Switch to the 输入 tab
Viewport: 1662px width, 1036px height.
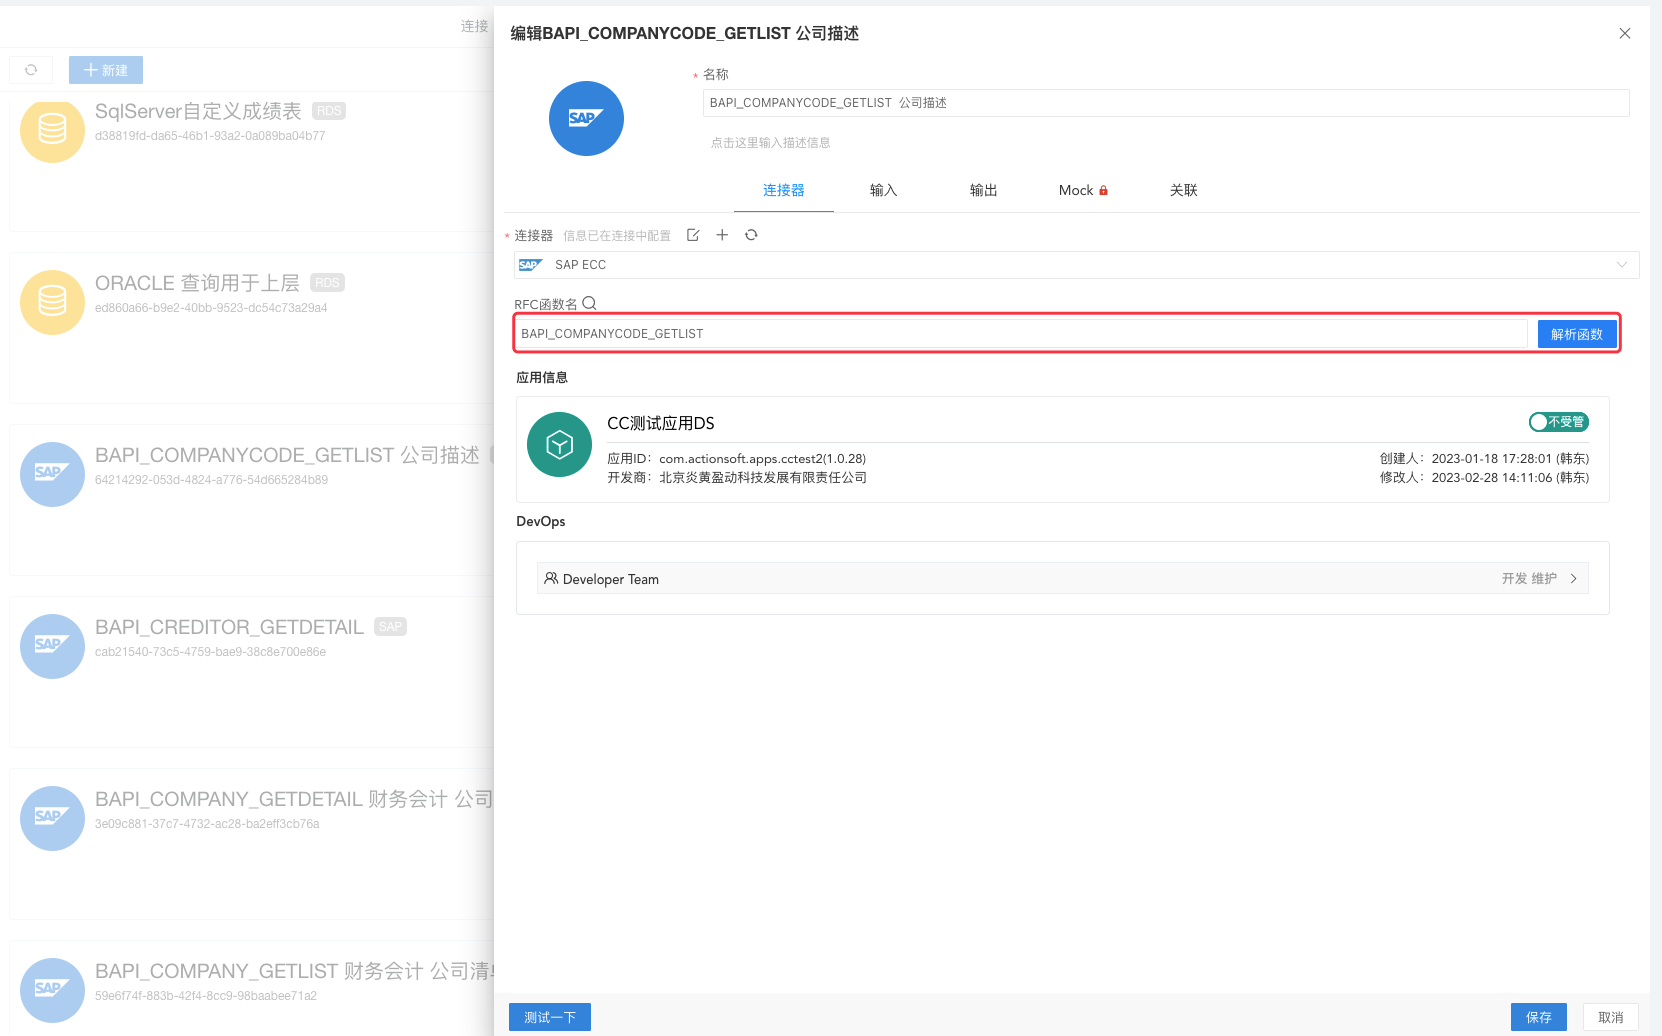pyautogui.click(x=883, y=190)
